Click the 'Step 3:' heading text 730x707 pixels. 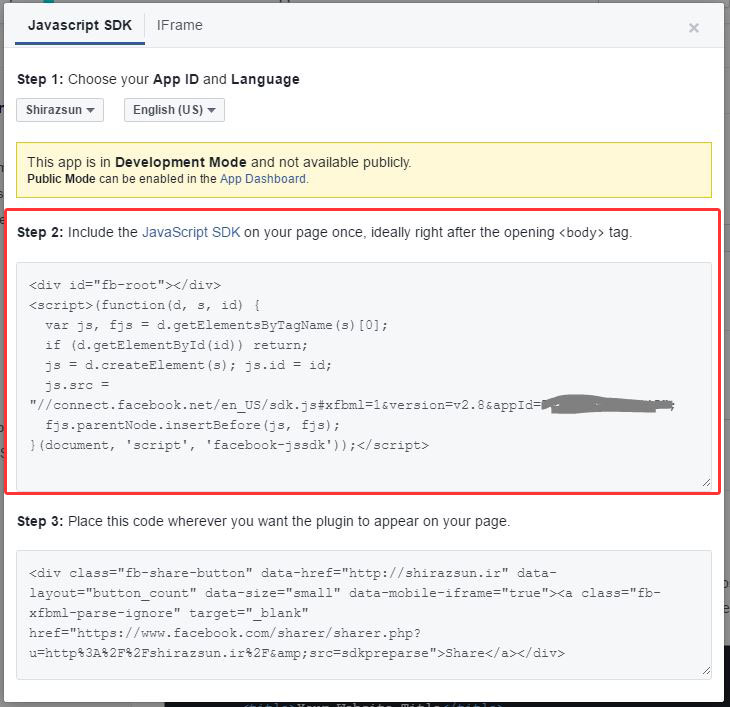[40, 521]
